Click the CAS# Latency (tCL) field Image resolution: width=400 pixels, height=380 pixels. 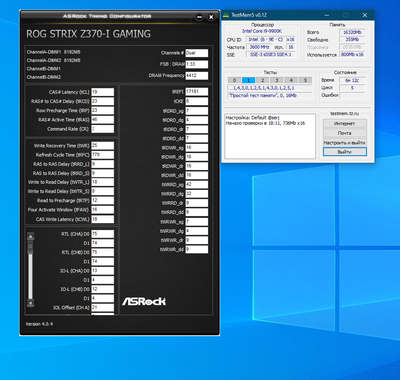point(102,92)
